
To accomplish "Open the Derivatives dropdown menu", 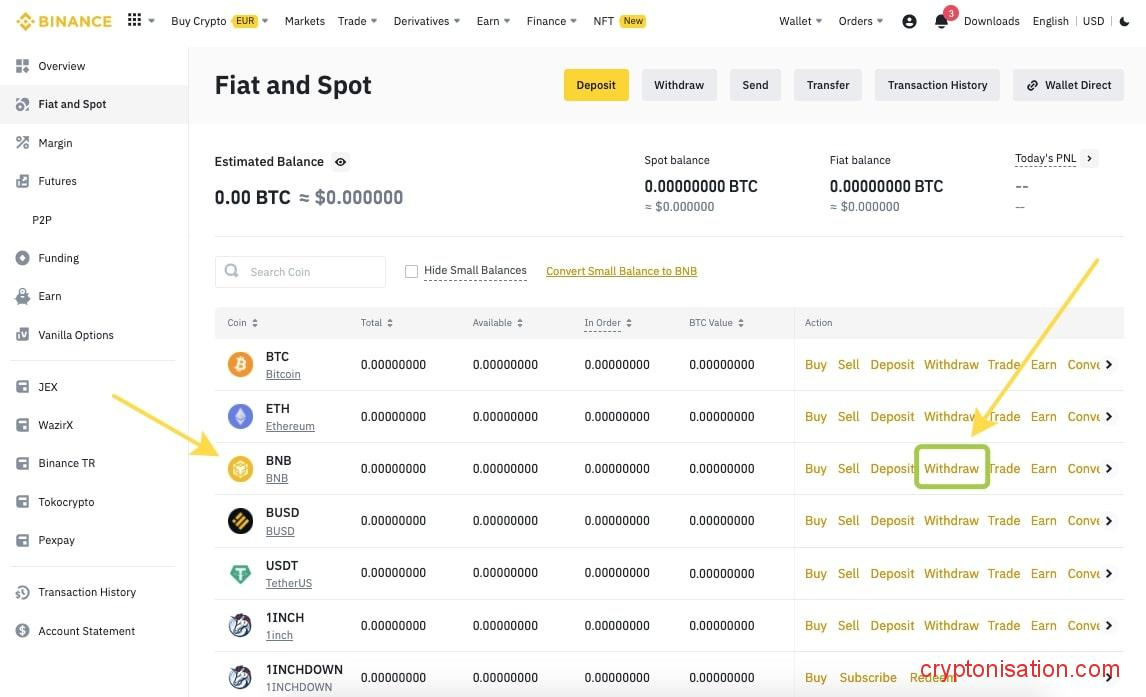I will pyautogui.click(x=427, y=21).
